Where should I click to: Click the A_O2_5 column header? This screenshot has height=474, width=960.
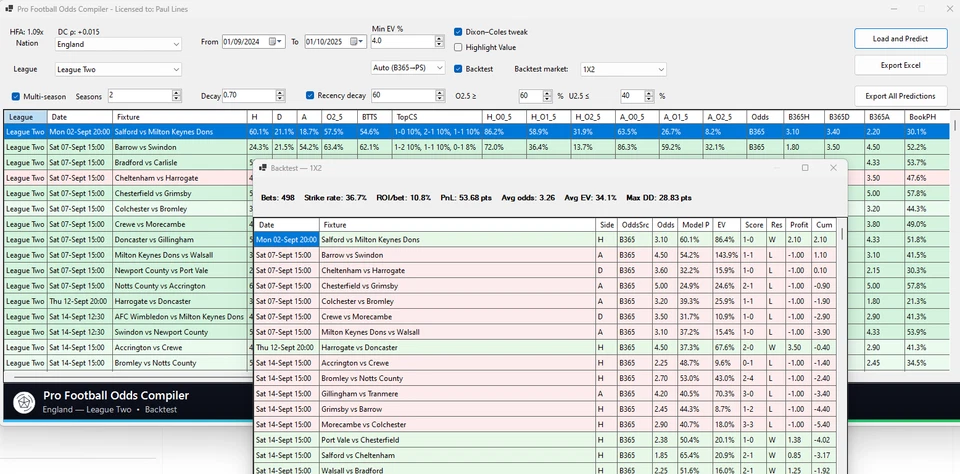(725, 116)
